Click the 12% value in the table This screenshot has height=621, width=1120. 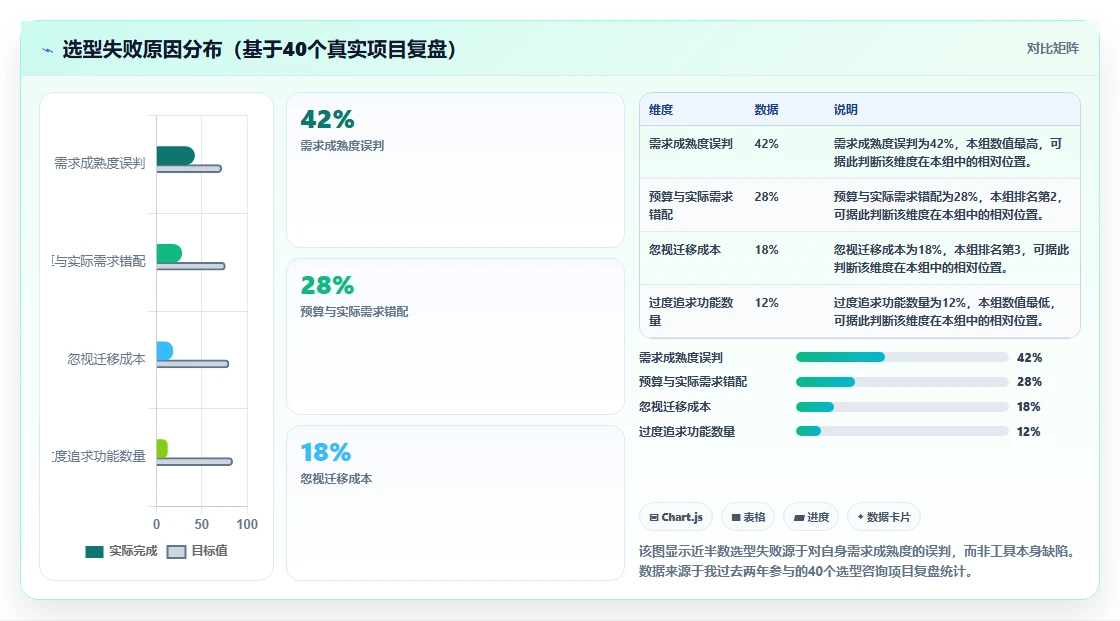pos(766,302)
